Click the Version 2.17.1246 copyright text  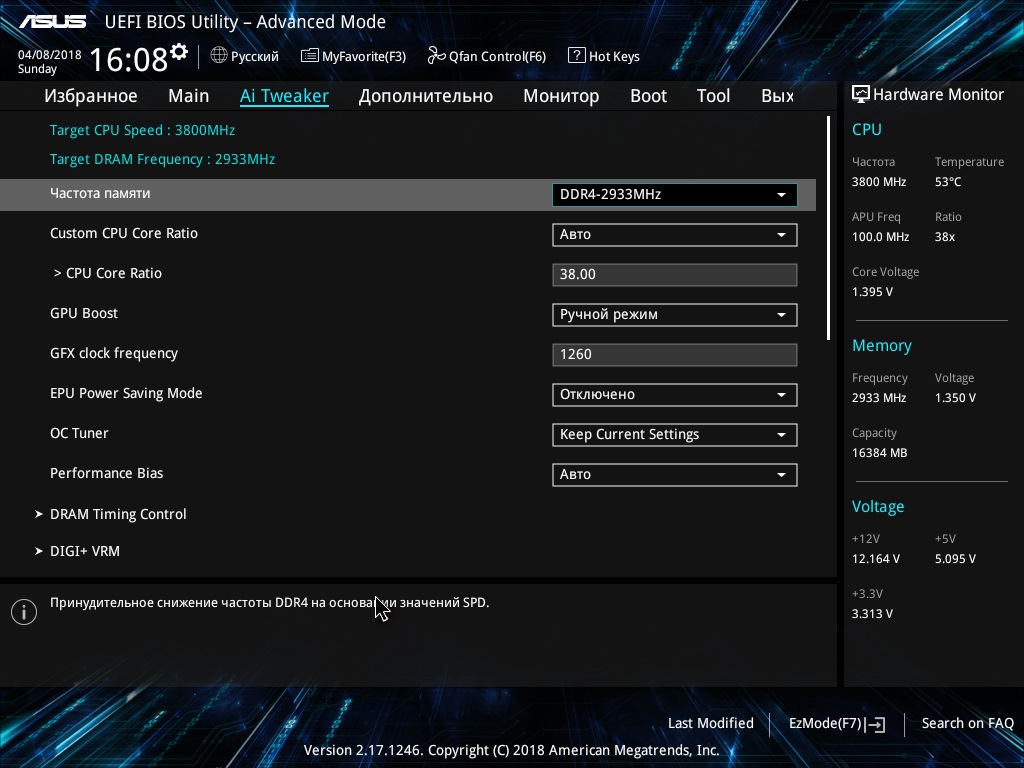point(511,750)
